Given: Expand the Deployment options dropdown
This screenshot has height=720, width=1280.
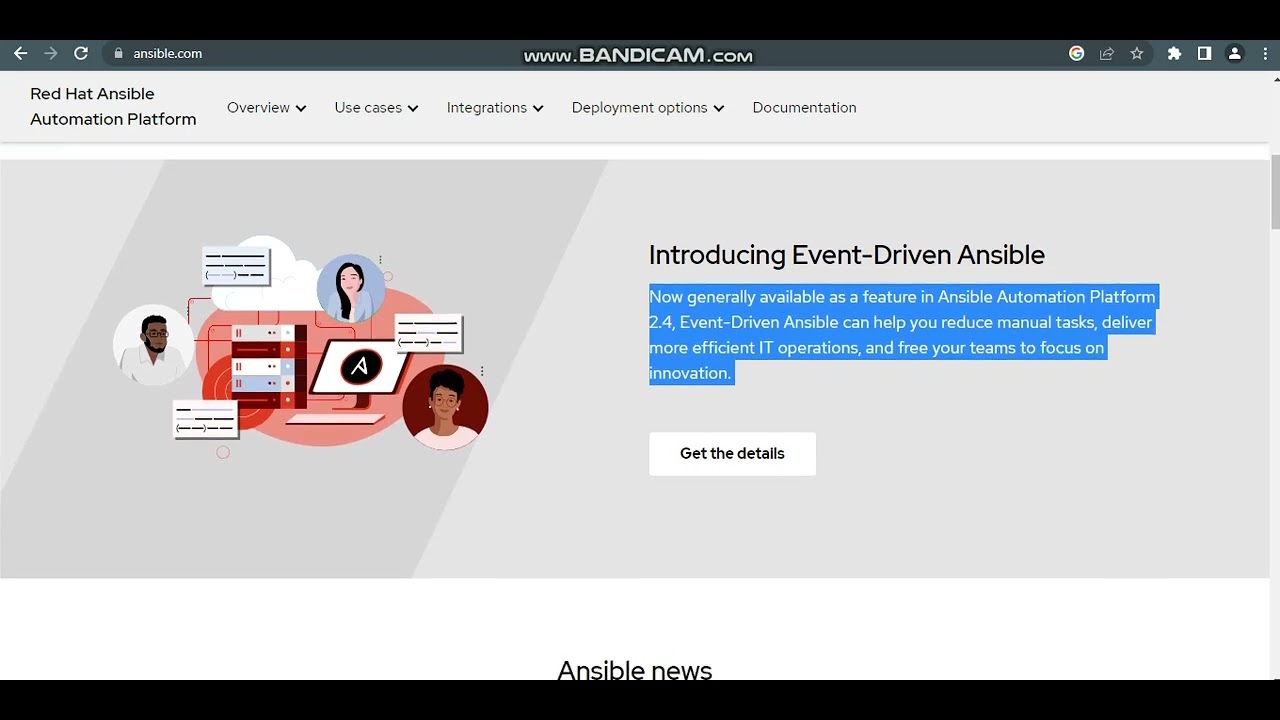Looking at the screenshot, I should [x=648, y=108].
